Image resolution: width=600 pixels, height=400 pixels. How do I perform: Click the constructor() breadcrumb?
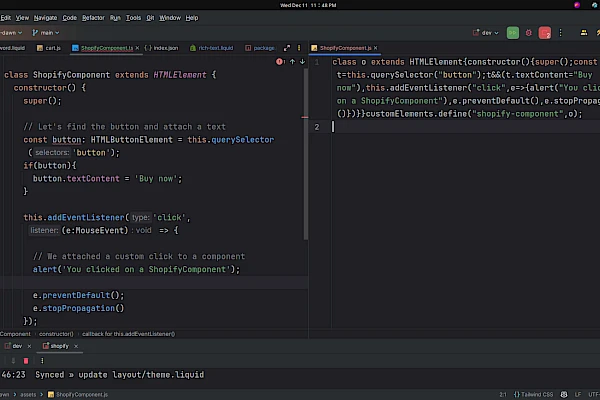click(56, 333)
